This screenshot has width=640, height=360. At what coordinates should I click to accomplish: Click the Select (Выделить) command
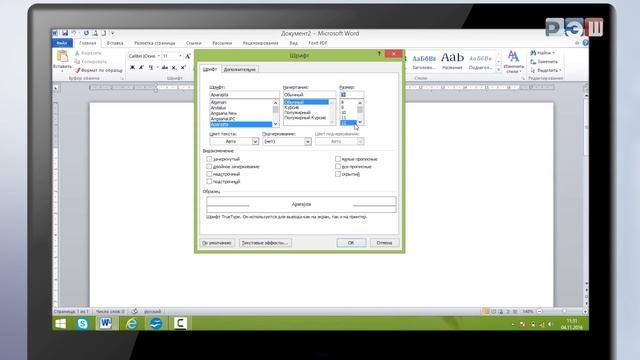tap(546, 70)
